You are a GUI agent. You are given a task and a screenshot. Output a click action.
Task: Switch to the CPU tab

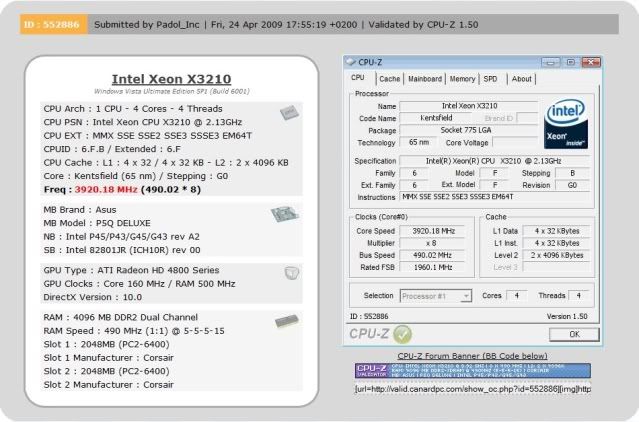(x=358, y=78)
